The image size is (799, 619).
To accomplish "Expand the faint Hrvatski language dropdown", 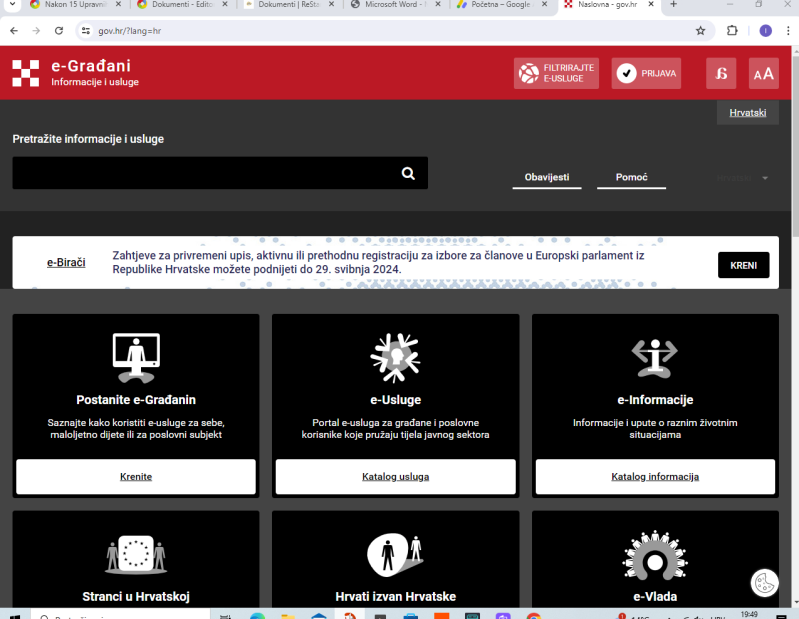I will click(742, 178).
